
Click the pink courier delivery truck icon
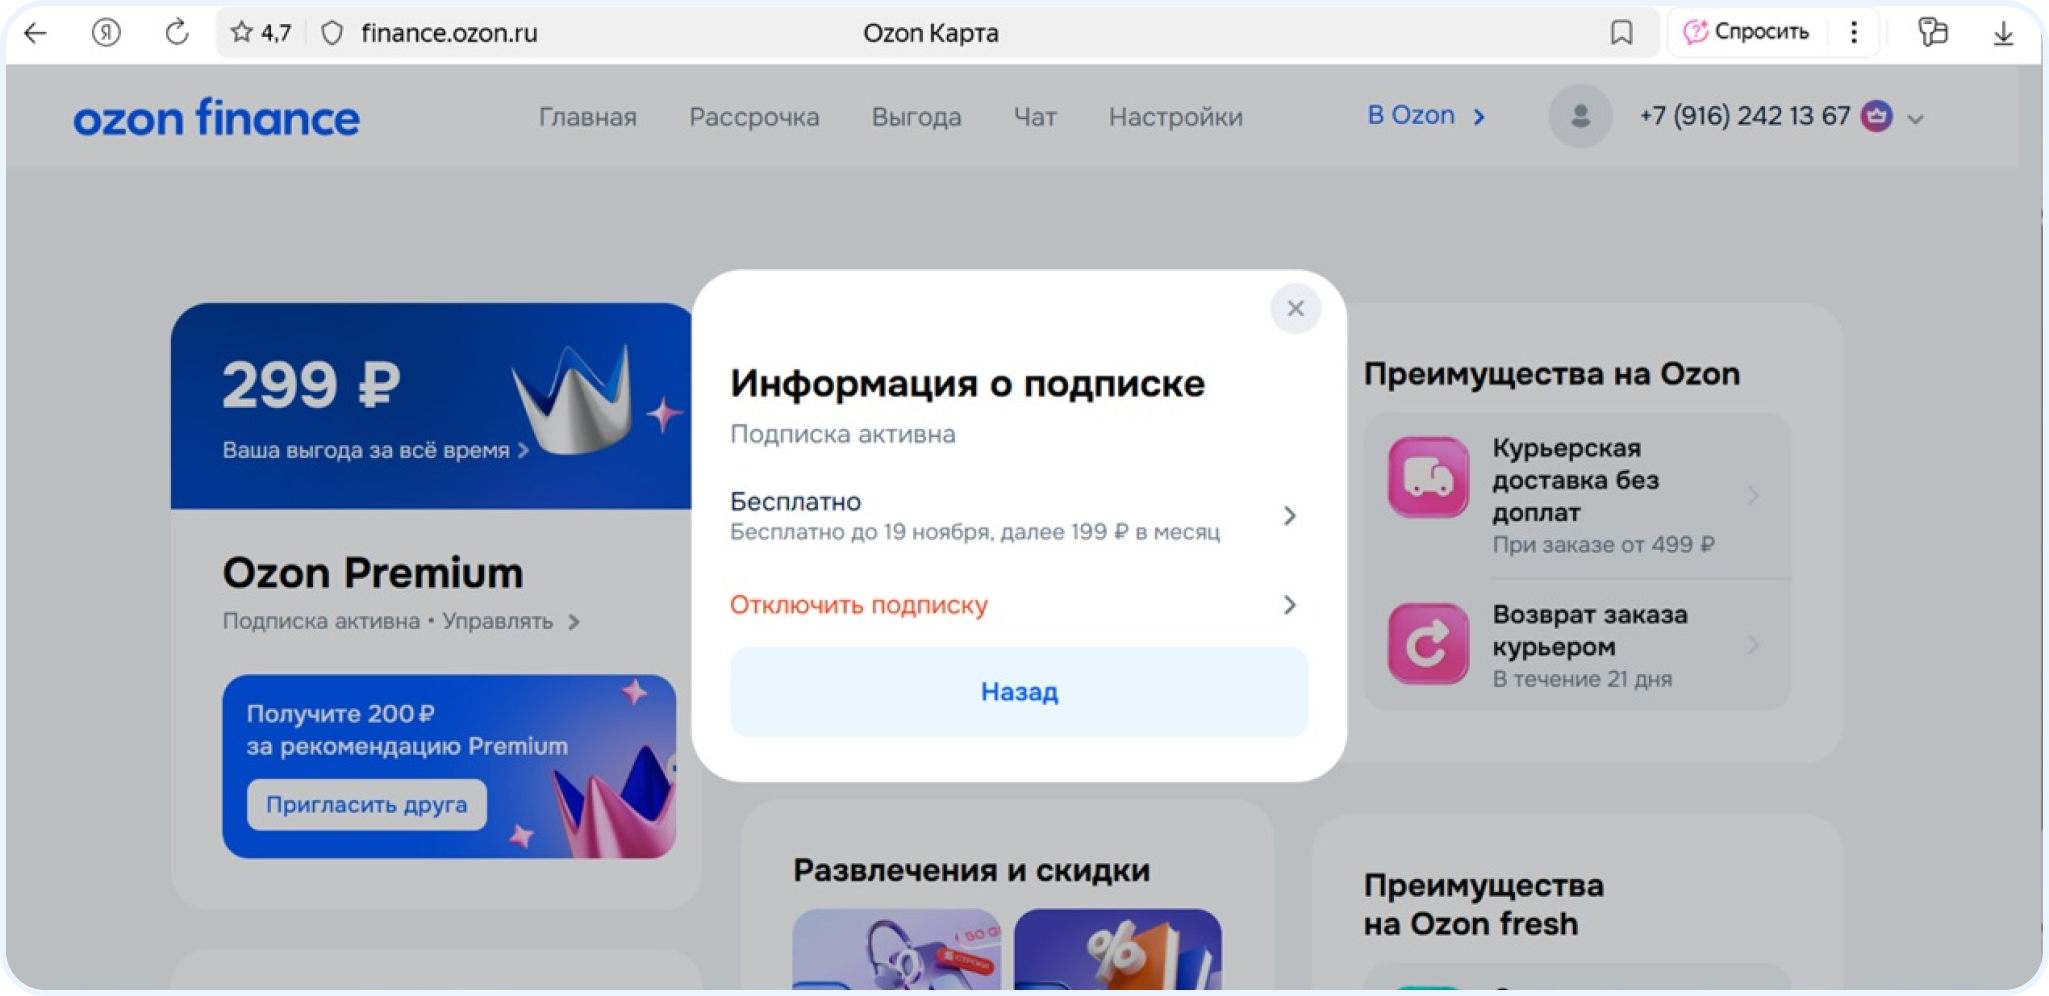pyautogui.click(x=1428, y=477)
